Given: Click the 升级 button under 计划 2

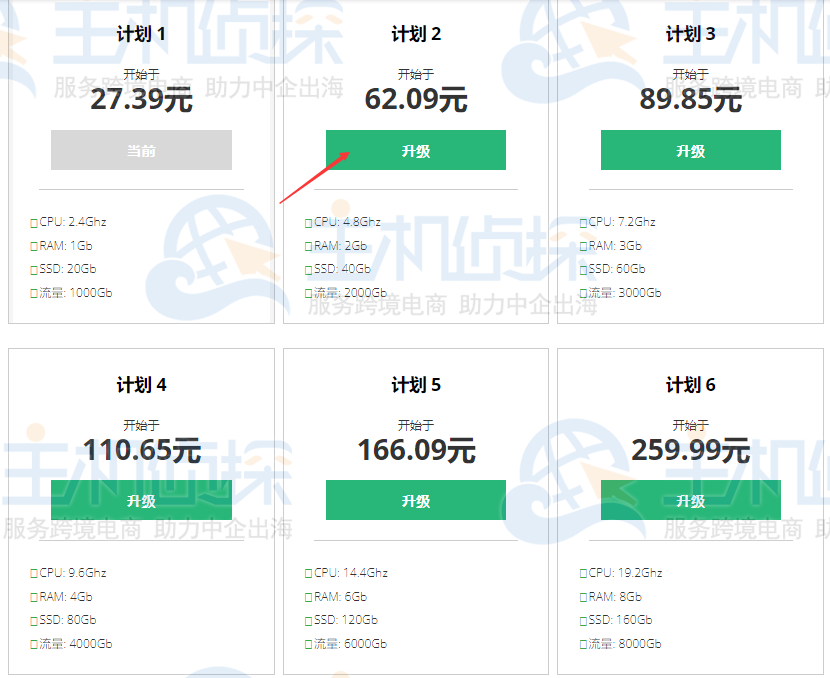Looking at the screenshot, I should pos(415,149).
